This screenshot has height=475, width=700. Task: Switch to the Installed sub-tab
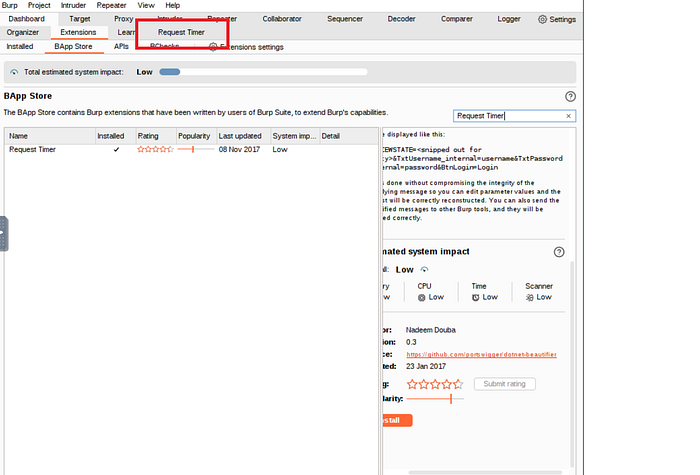click(20, 46)
